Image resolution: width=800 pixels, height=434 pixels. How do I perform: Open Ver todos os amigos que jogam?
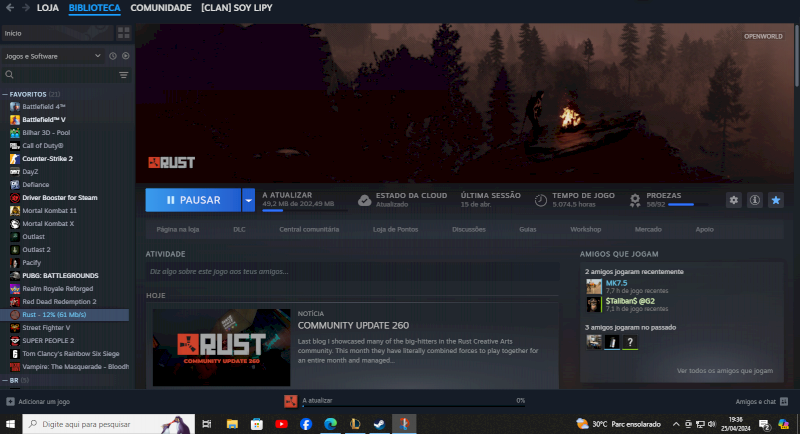[x=724, y=370]
